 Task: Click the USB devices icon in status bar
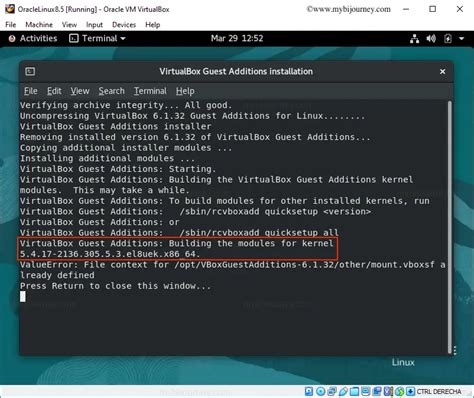(343, 391)
